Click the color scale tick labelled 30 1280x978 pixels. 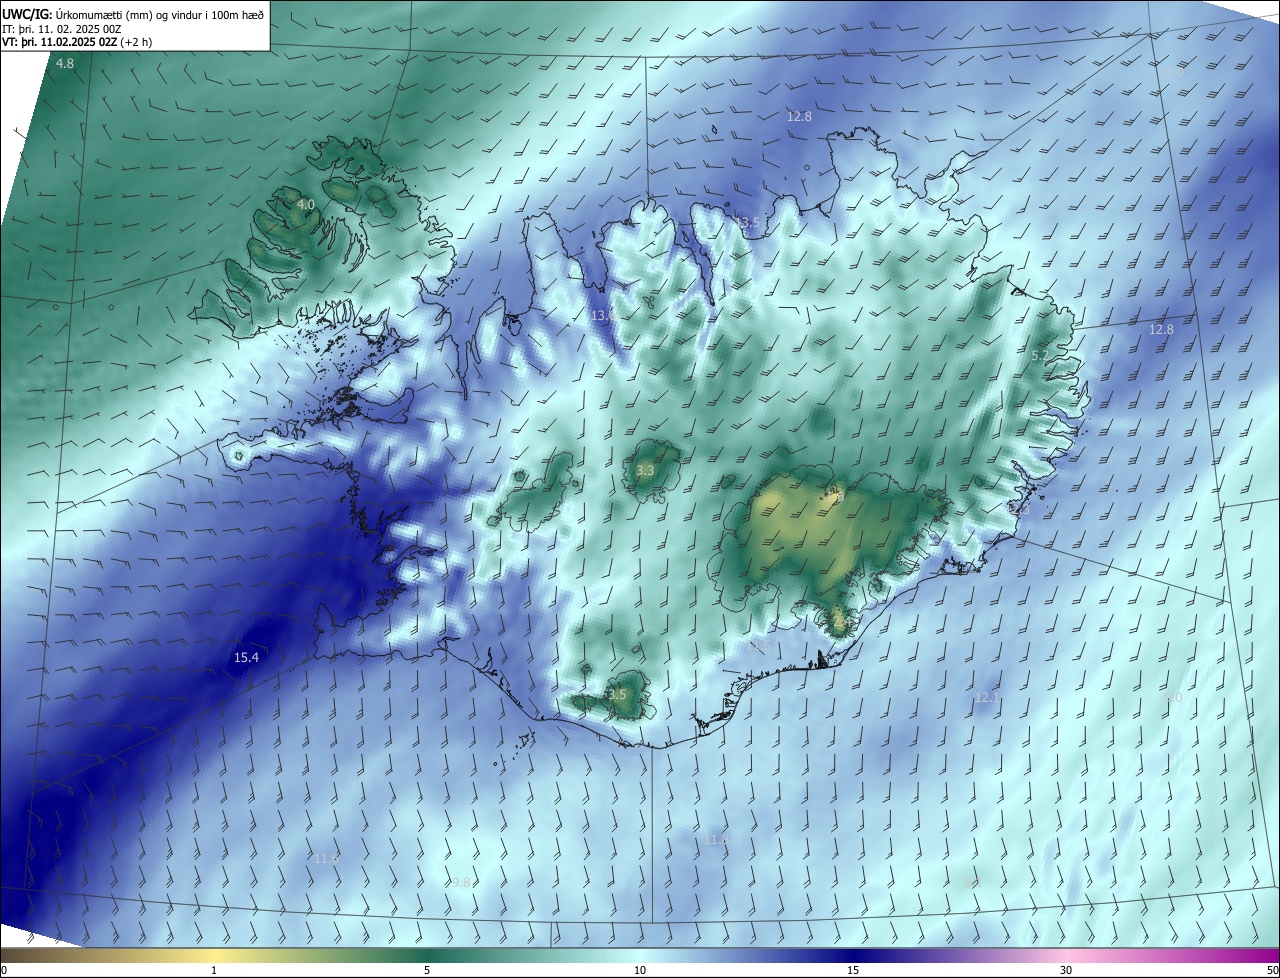click(1066, 971)
